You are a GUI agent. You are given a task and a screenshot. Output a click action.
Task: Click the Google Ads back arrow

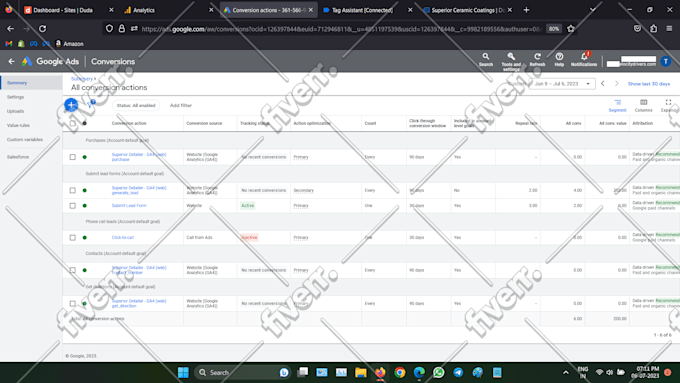pos(11,62)
